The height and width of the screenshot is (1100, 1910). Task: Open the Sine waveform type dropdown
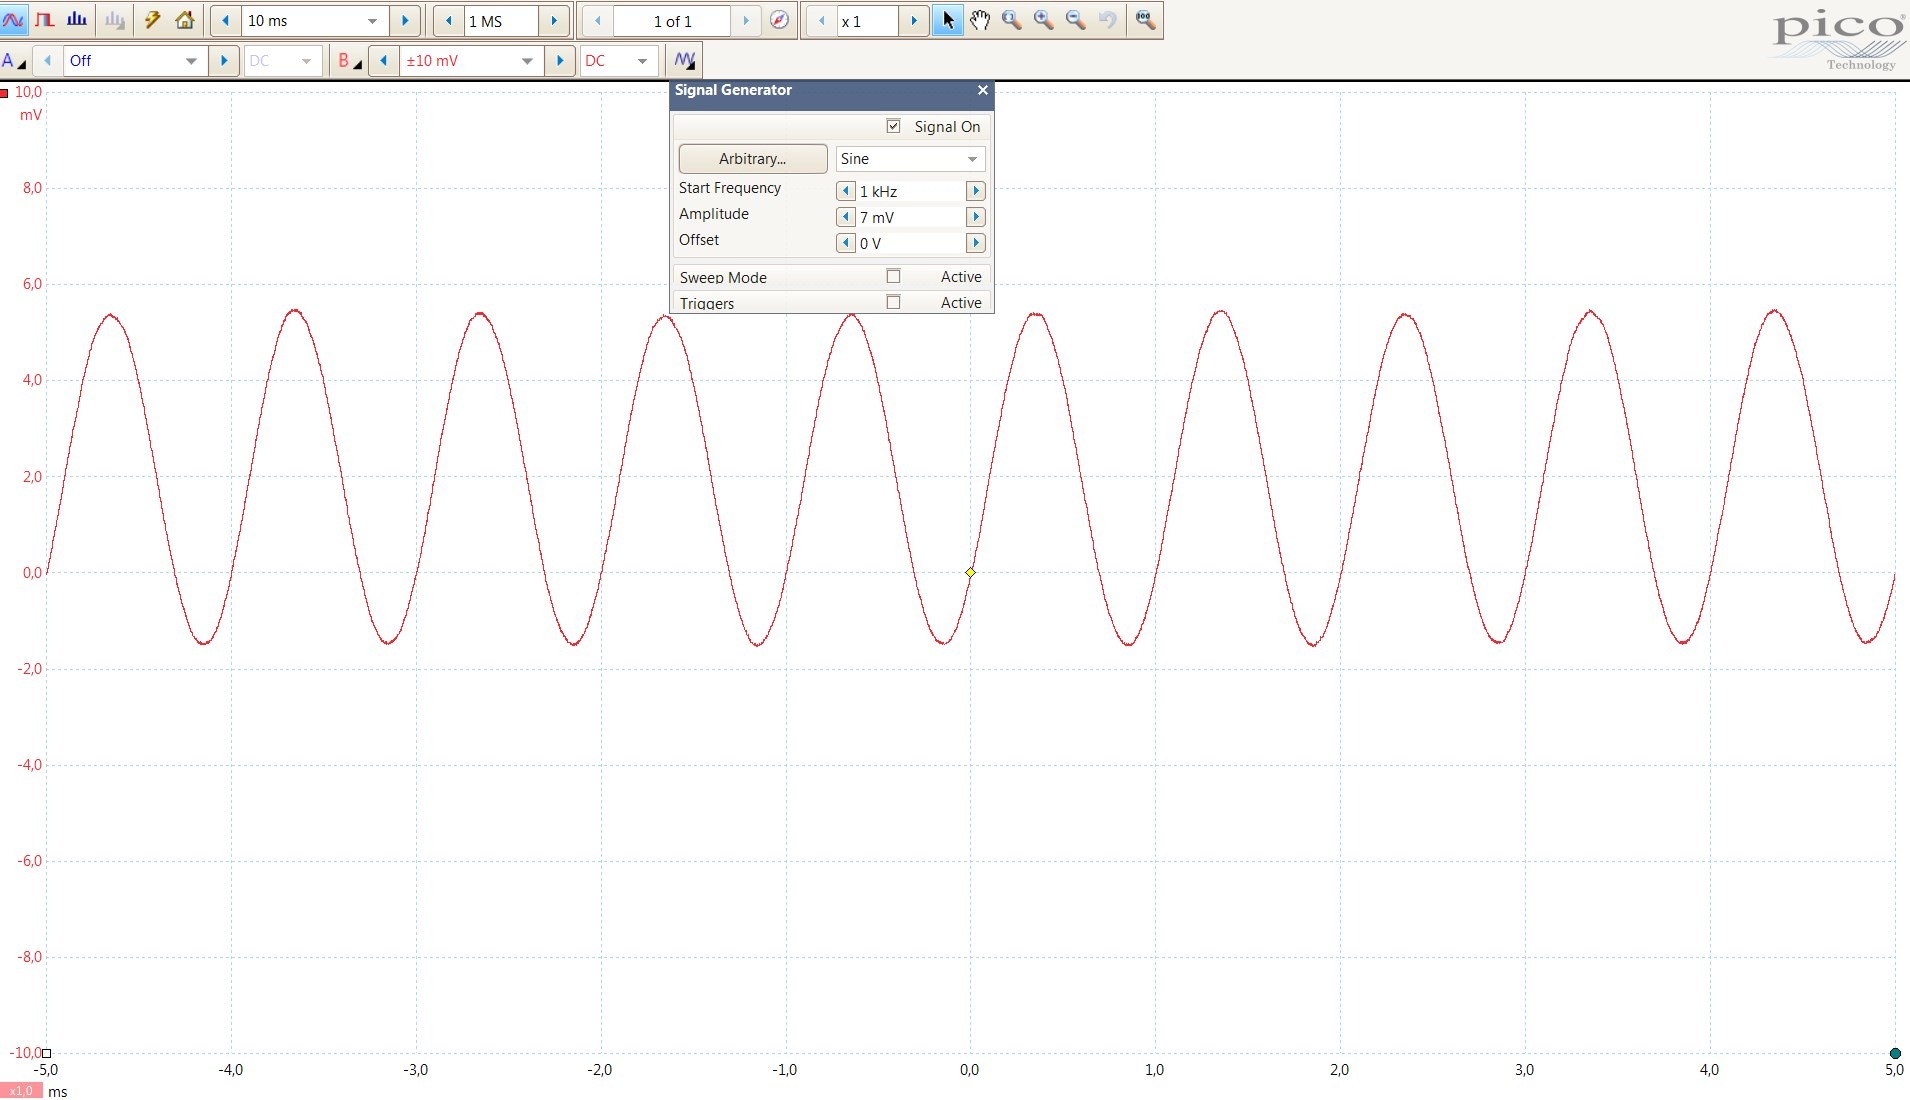[x=910, y=159]
